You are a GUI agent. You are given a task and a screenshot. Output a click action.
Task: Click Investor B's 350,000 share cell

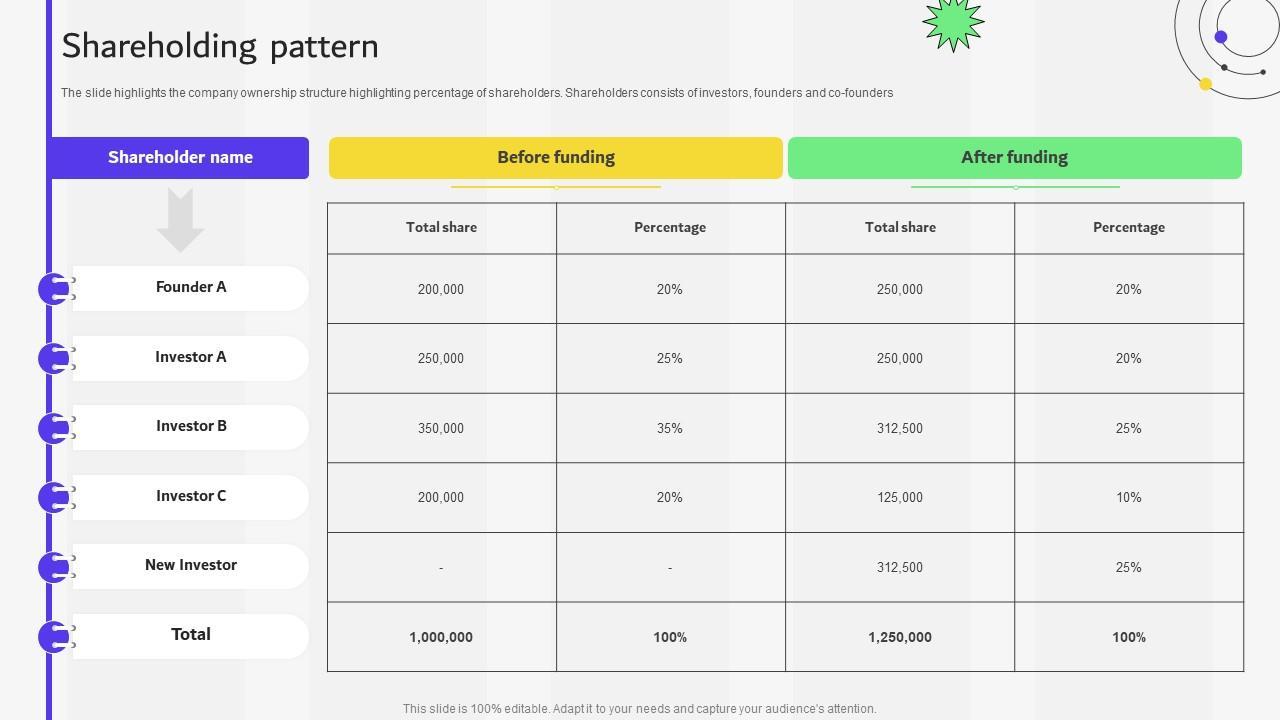tap(441, 428)
